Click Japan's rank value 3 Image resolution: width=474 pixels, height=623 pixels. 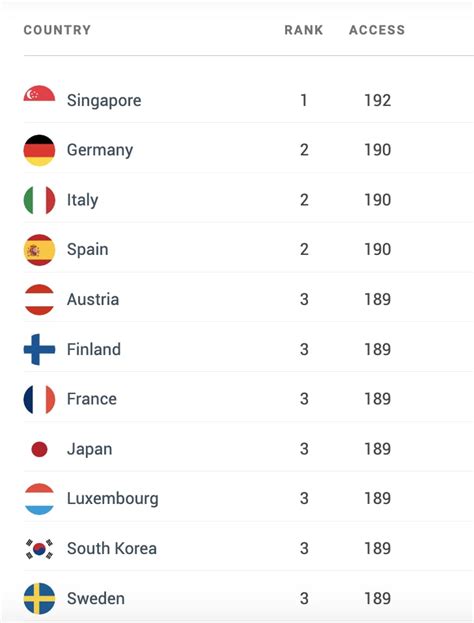[304, 449]
